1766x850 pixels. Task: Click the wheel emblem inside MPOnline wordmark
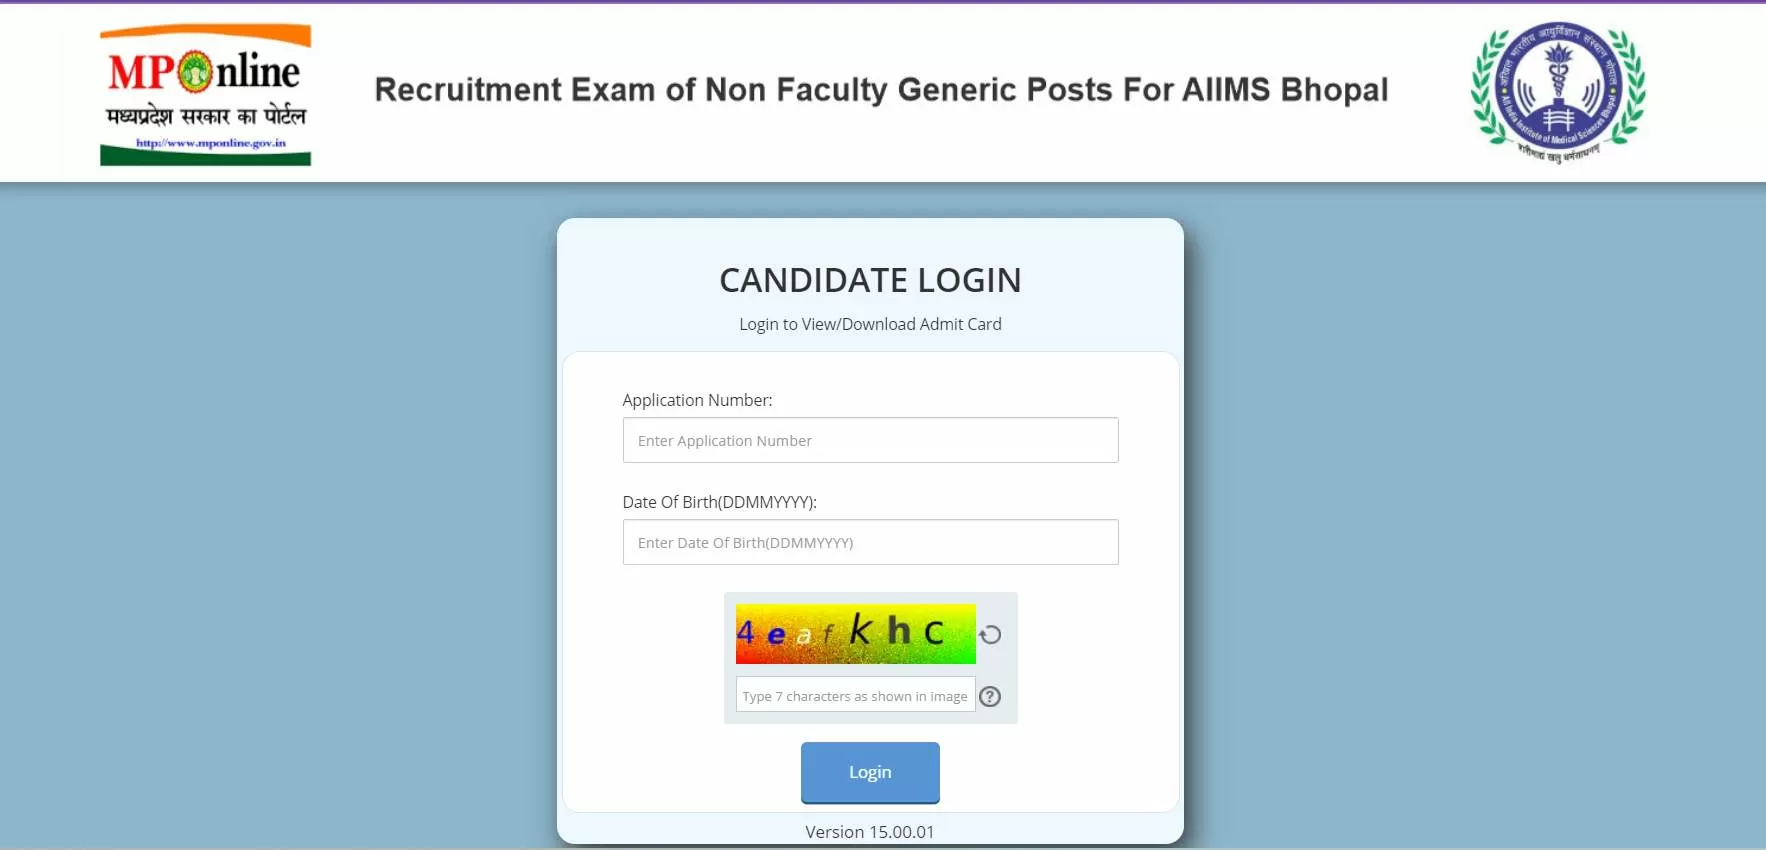click(x=196, y=72)
